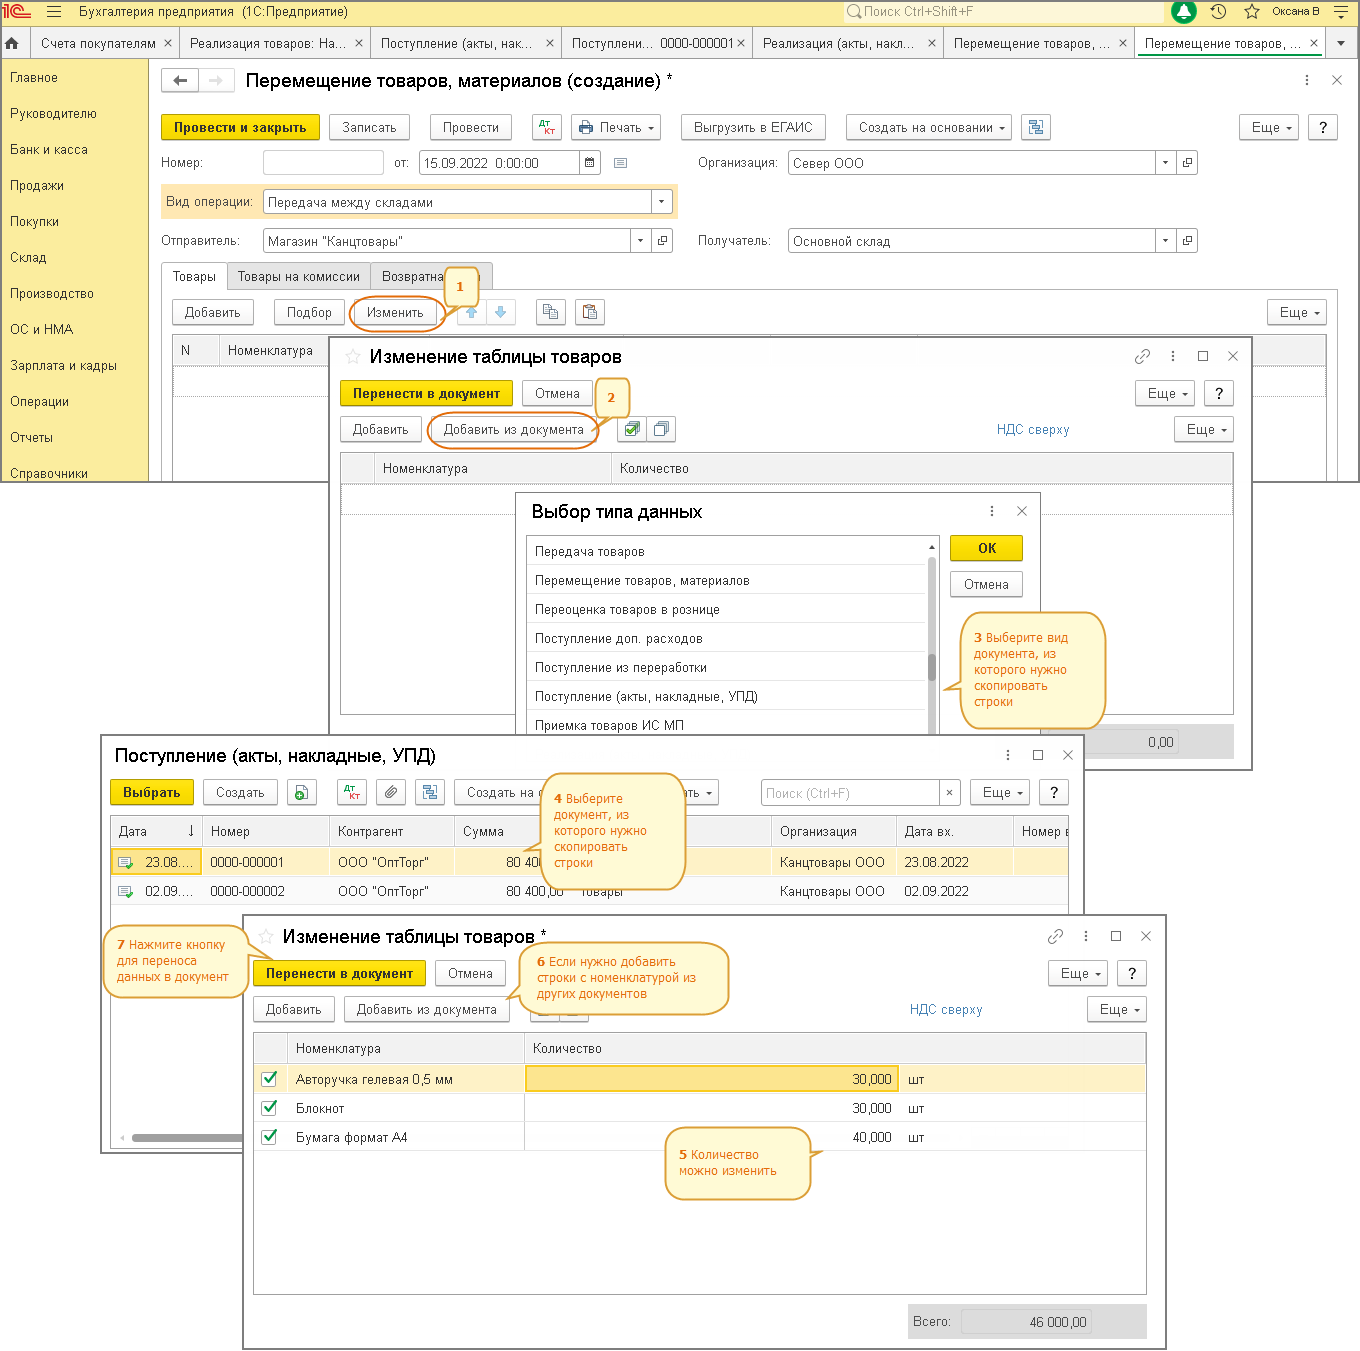Click the Номер input field
1360x1351 pixels.
(x=323, y=163)
